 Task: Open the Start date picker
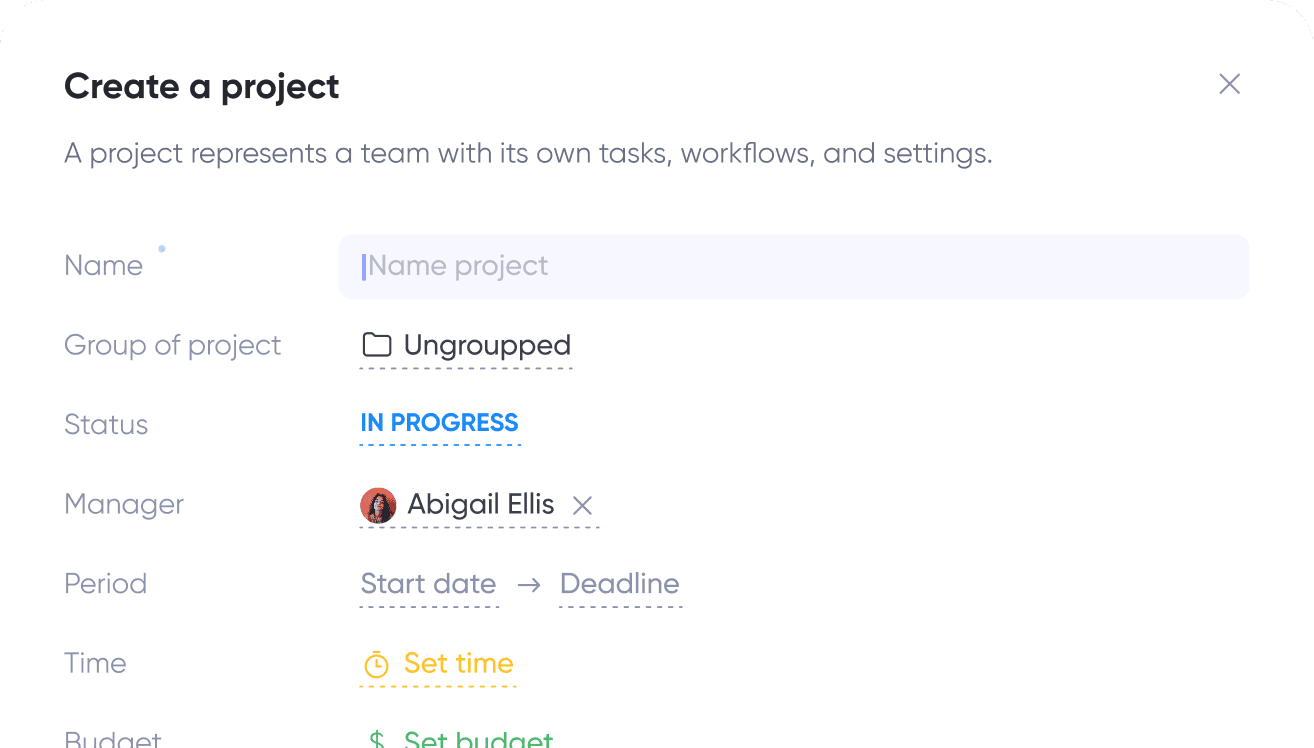[x=428, y=584]
